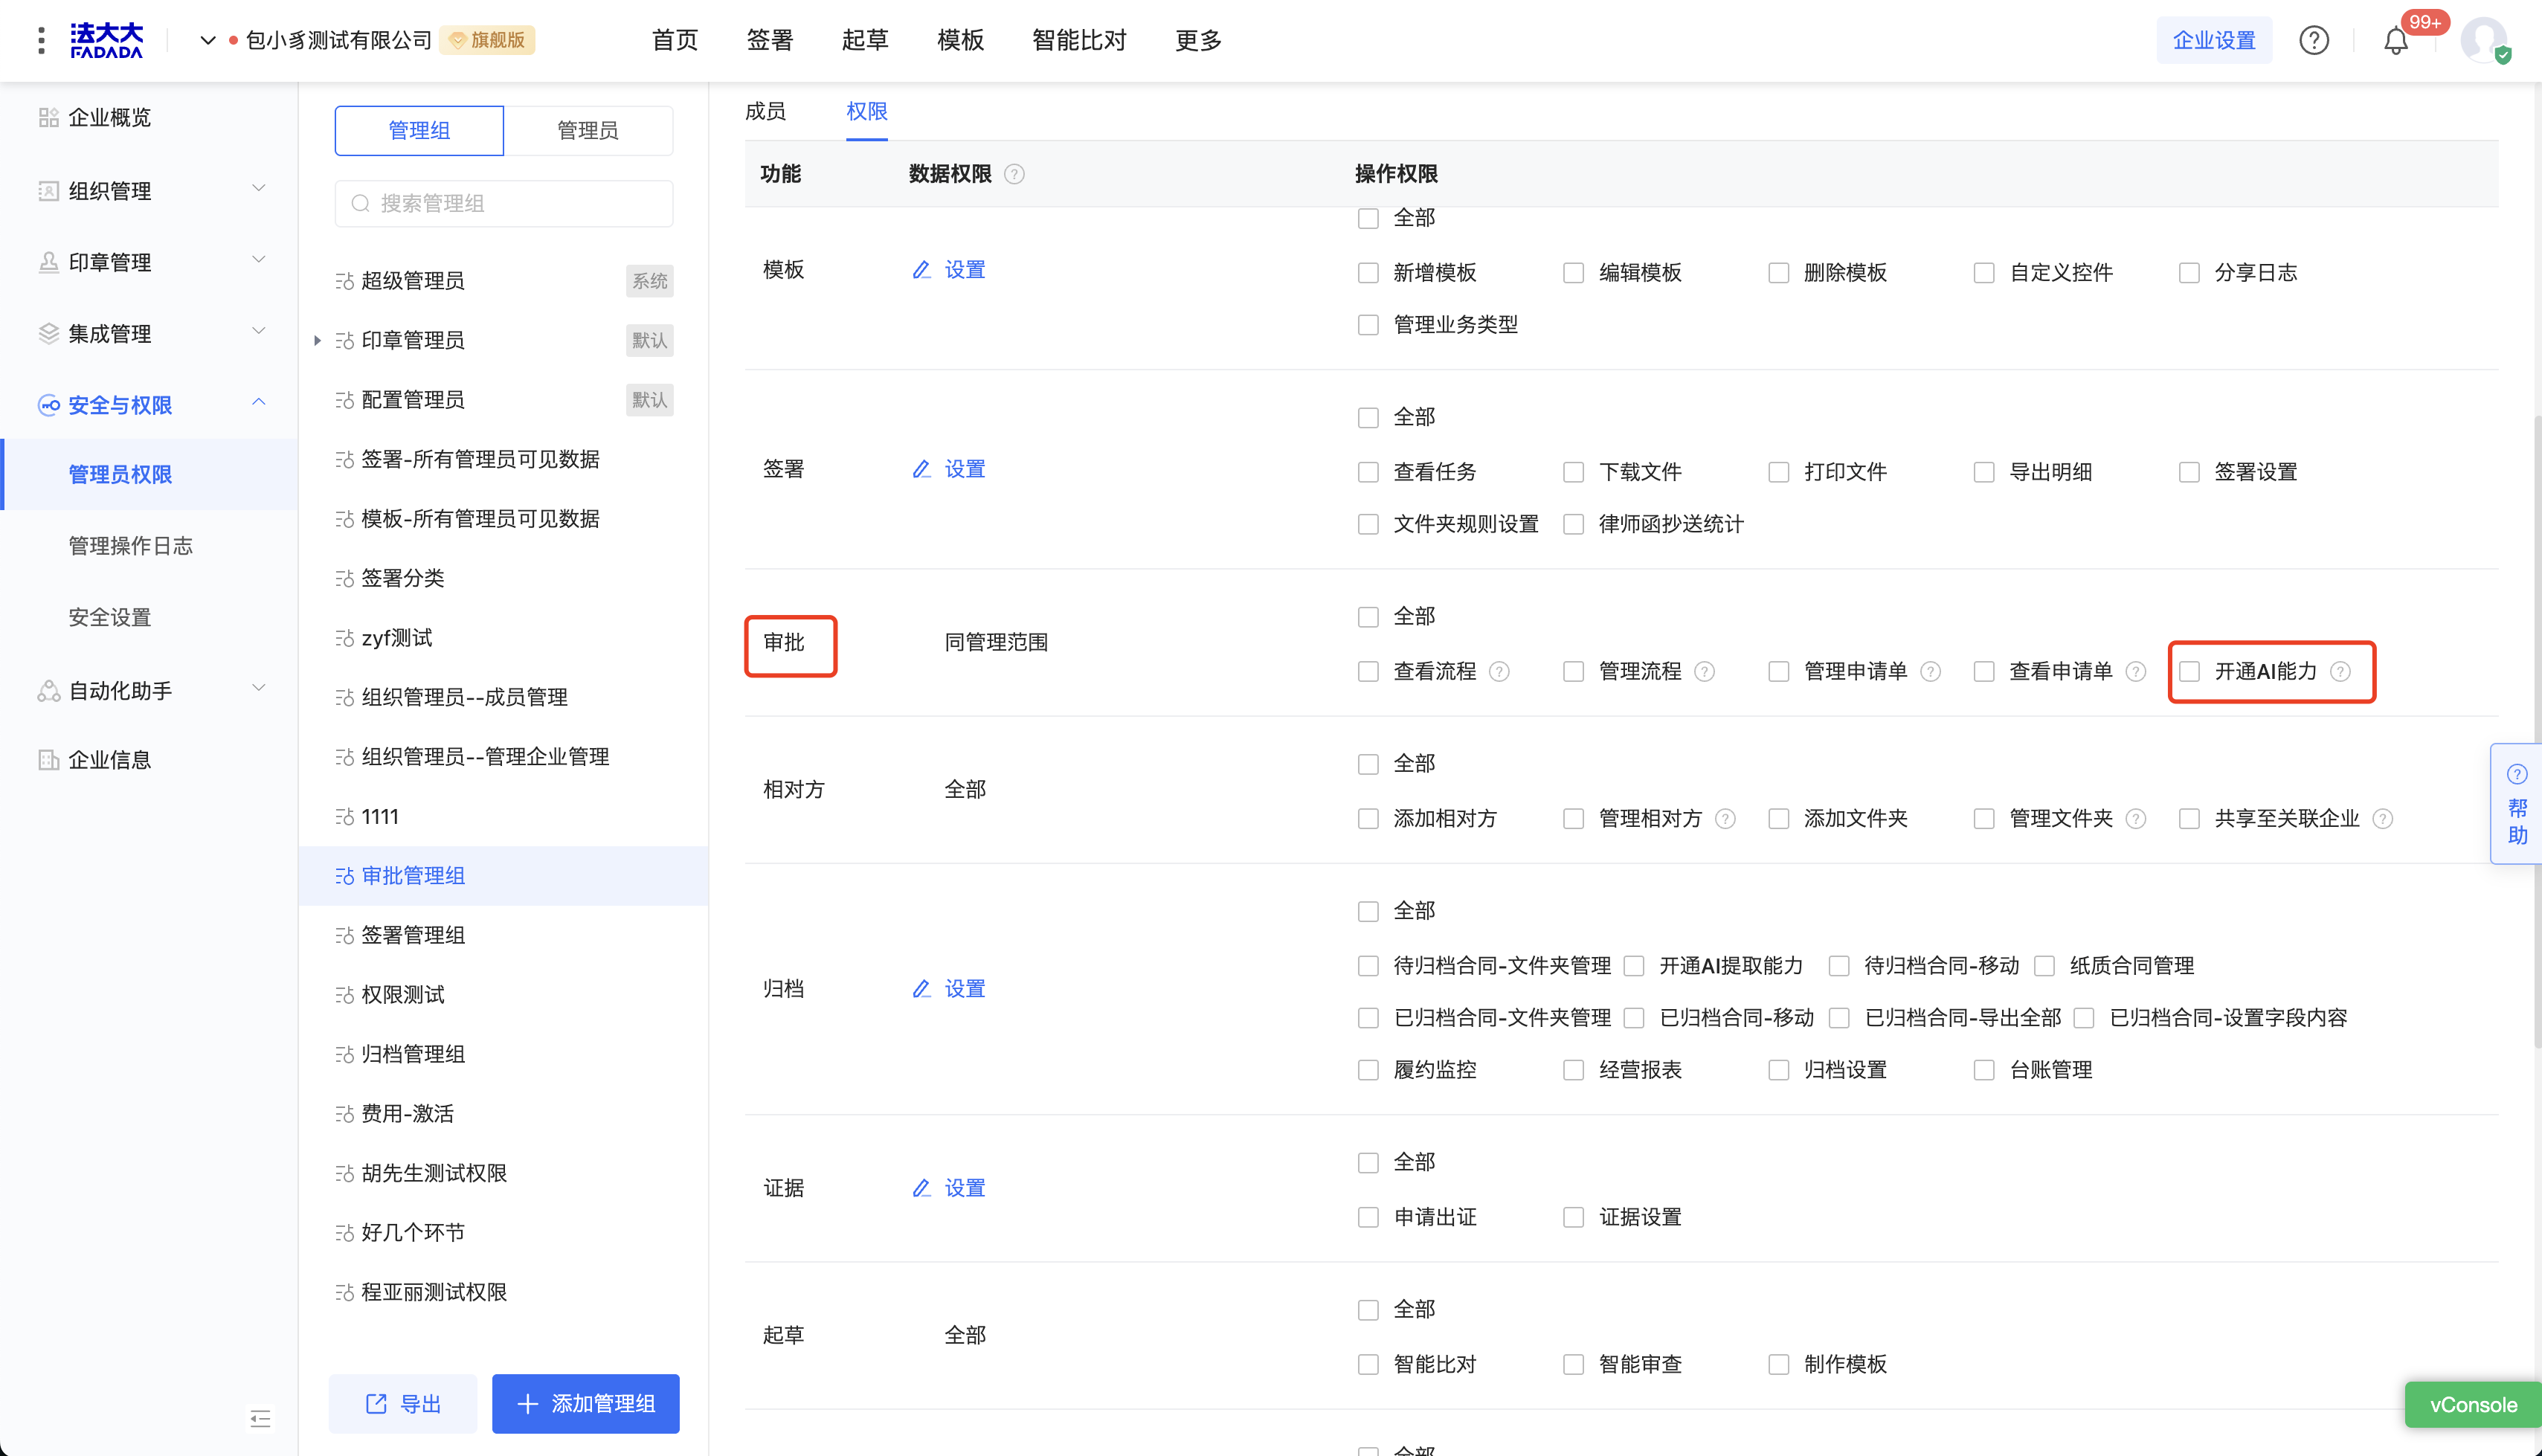Open the help question mark icon in header

click(2313, 41)
